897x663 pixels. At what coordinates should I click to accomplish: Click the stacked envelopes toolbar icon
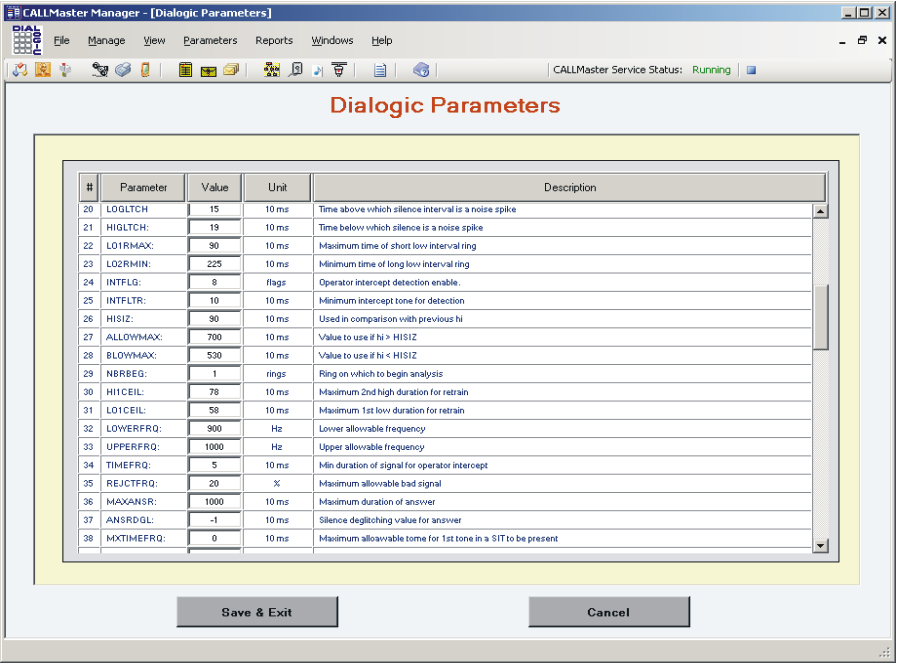(231, 70)
